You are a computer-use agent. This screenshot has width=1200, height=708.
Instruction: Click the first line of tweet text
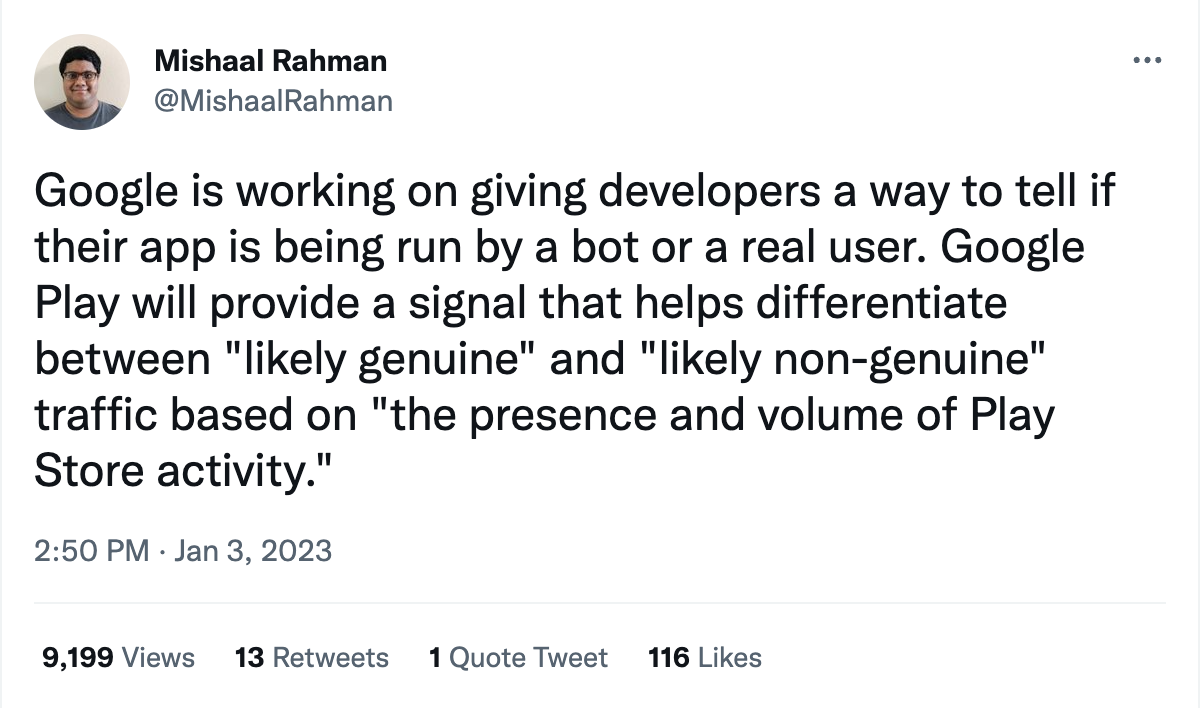[574, 191]
